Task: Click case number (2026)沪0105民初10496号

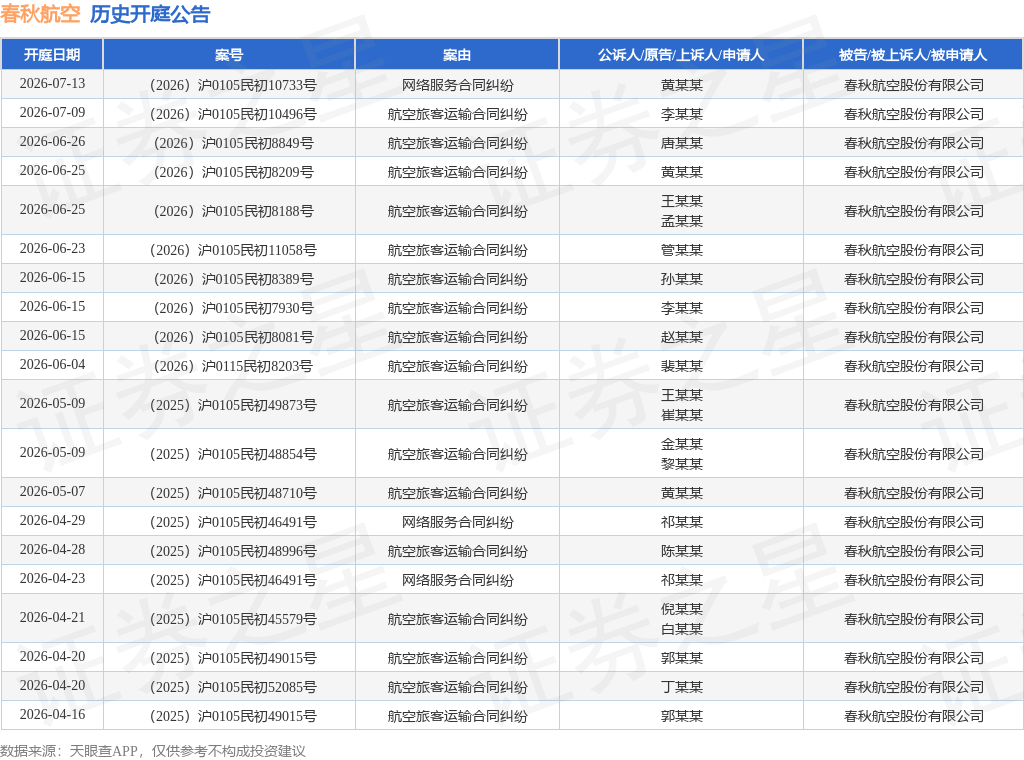Action: 233,115
